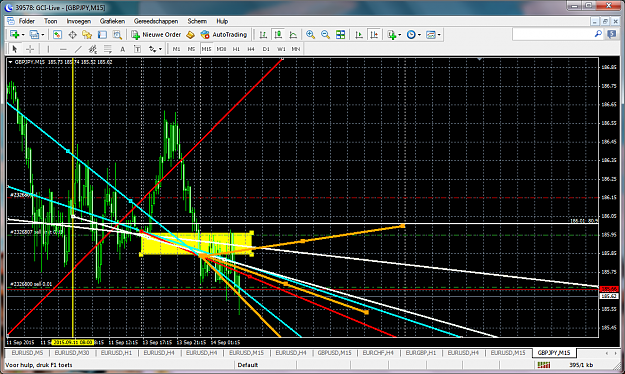
Task: Expand the Templates dropdown arrow
Action: pos(439,35)
